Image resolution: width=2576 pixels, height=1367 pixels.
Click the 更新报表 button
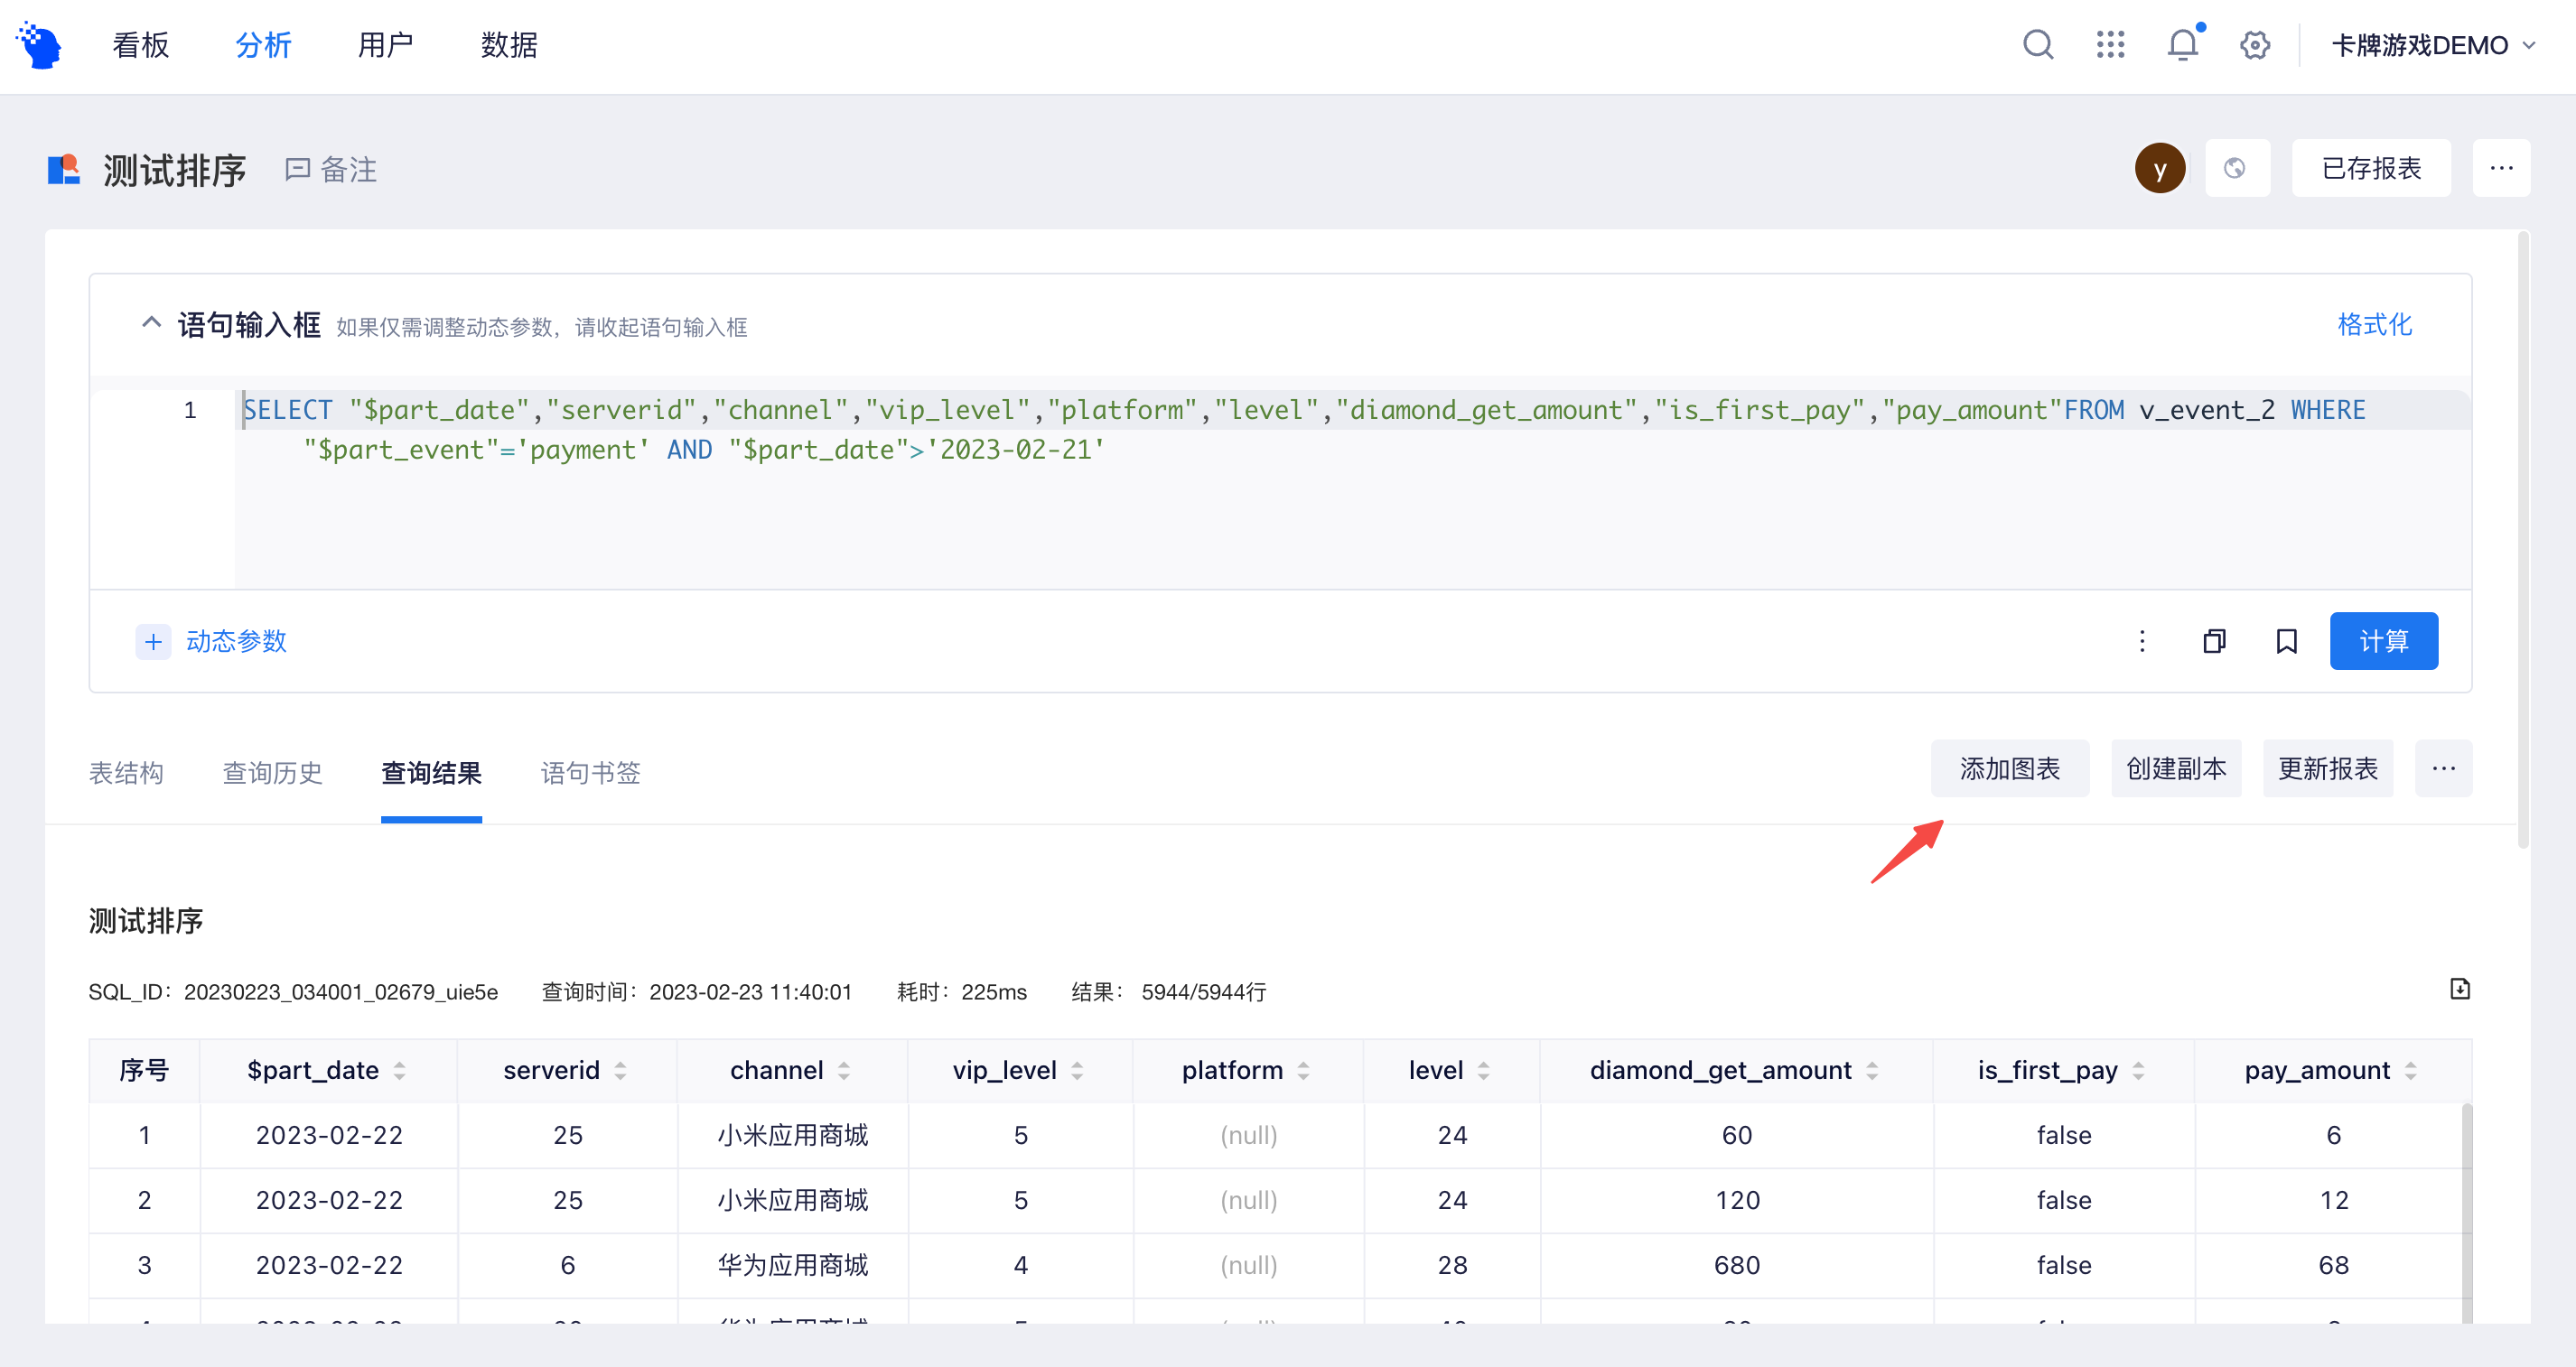[x=2327, y=768]
